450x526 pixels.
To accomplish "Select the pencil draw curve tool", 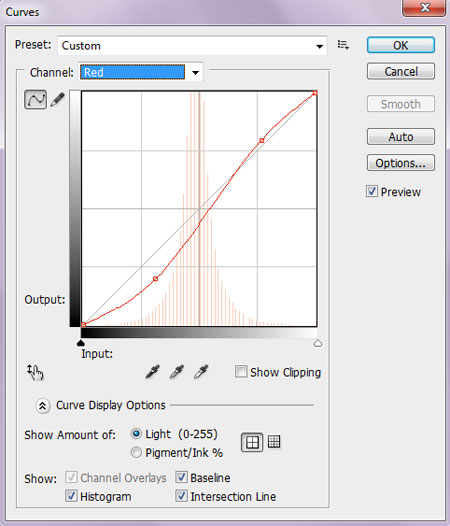I will (57, 100).
